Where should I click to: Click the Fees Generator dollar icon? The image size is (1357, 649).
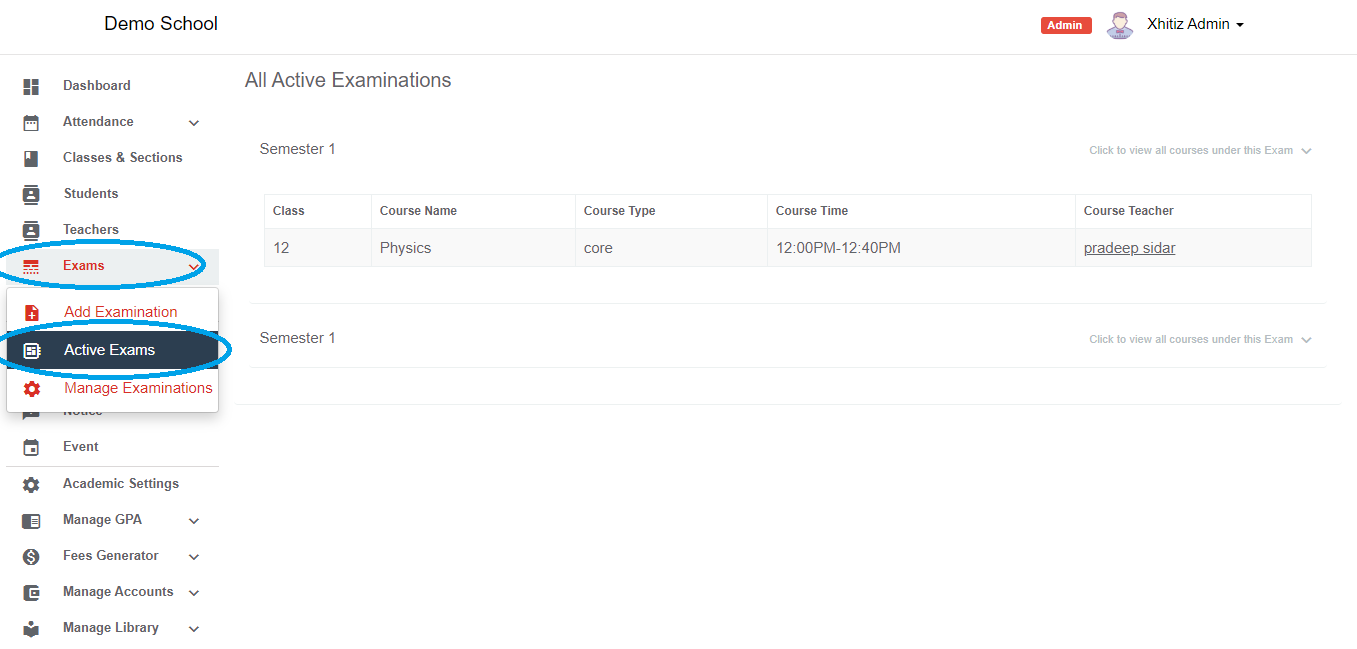tap(31, 557)
